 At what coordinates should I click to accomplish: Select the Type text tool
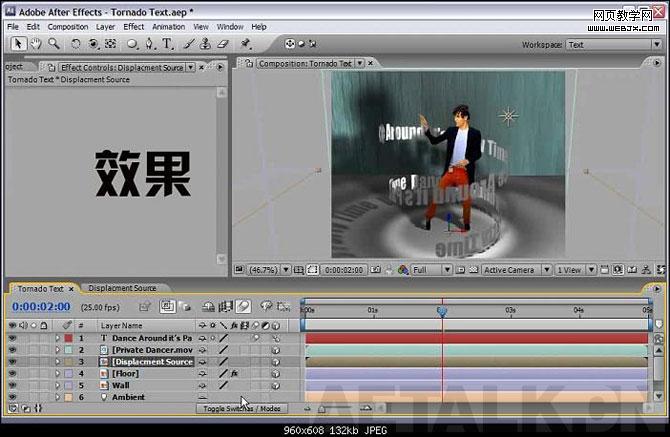(x=167, y=44)
